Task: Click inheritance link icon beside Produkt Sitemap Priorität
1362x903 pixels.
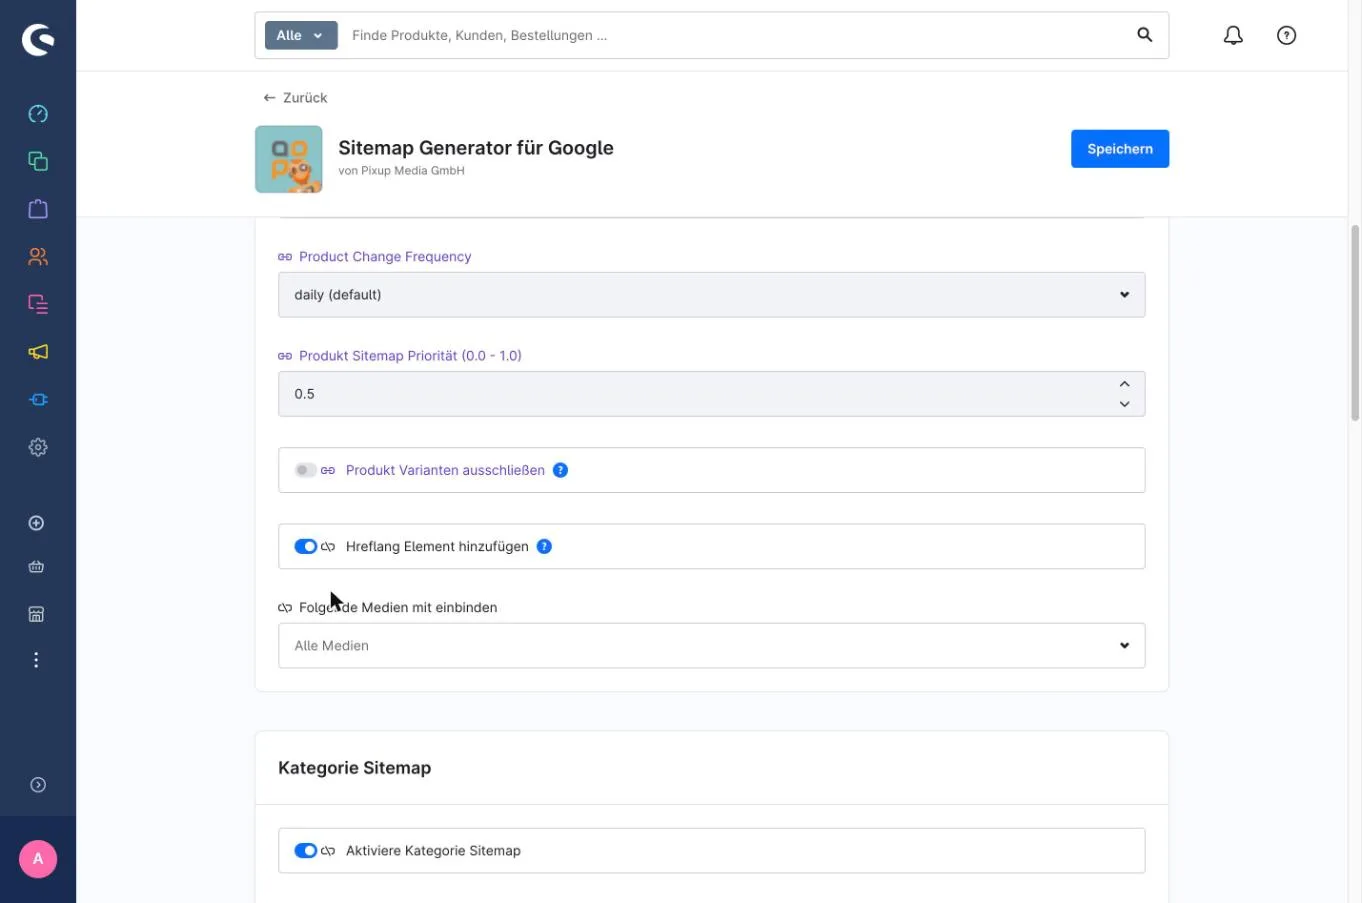Action: (285, 356)
